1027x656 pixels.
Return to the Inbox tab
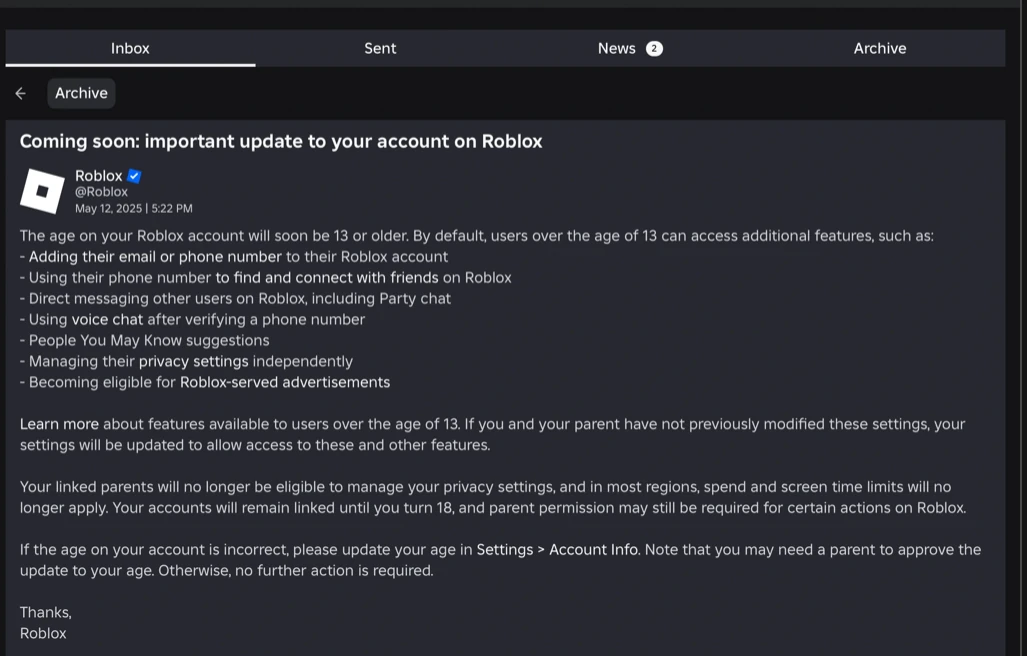130,47
